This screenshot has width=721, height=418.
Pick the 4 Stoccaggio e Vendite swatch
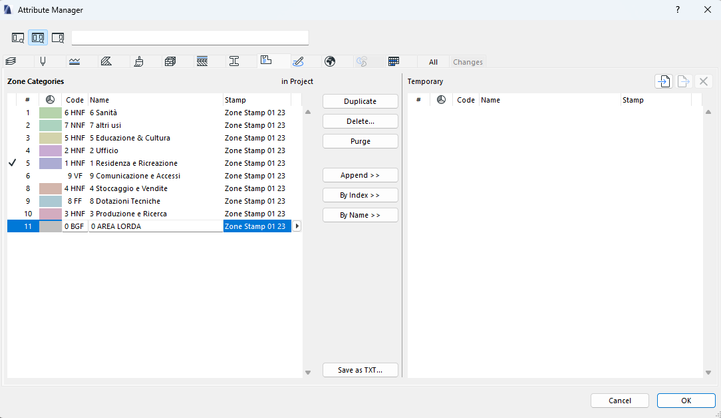[50, 189]
